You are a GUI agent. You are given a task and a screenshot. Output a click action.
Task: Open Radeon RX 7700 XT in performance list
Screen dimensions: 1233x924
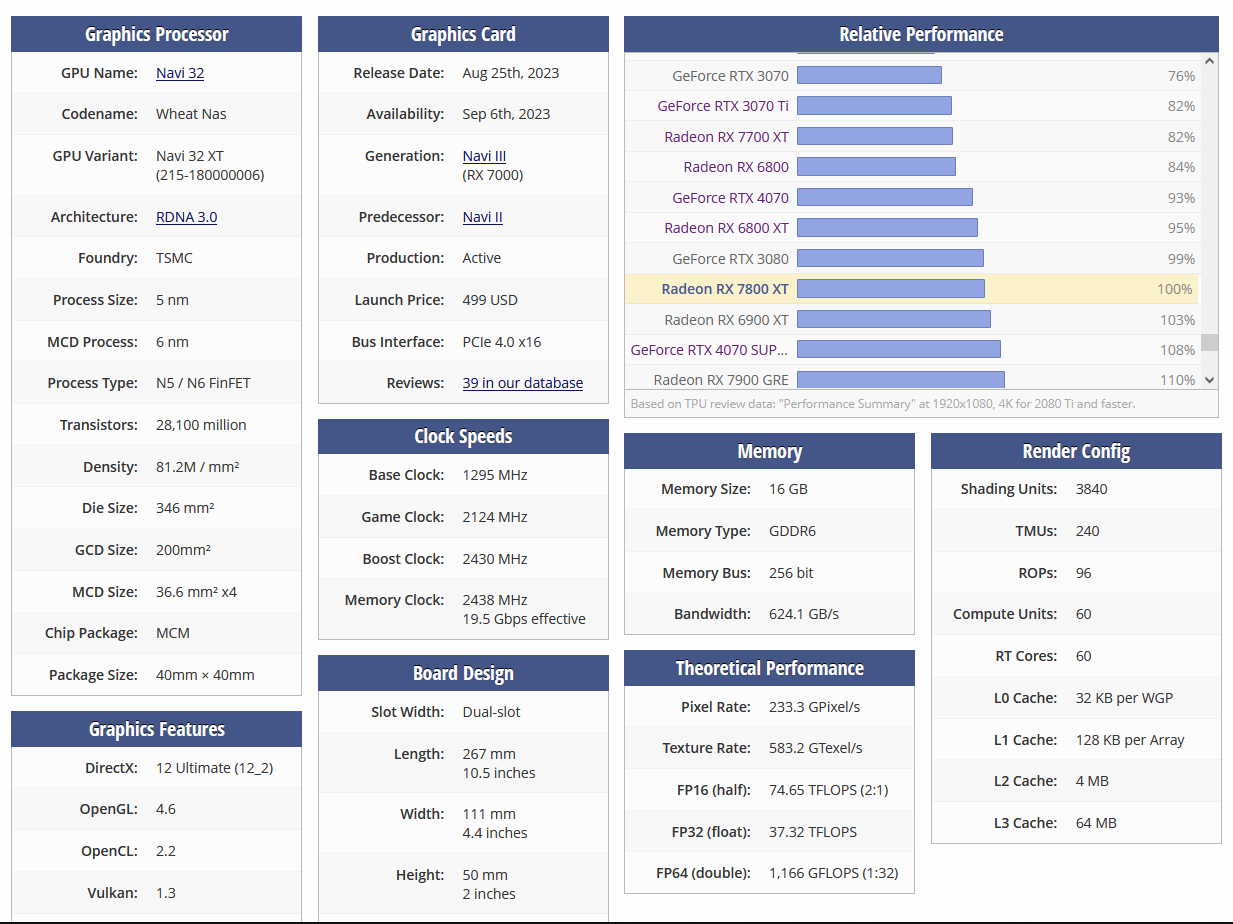[x=726, y=137]
